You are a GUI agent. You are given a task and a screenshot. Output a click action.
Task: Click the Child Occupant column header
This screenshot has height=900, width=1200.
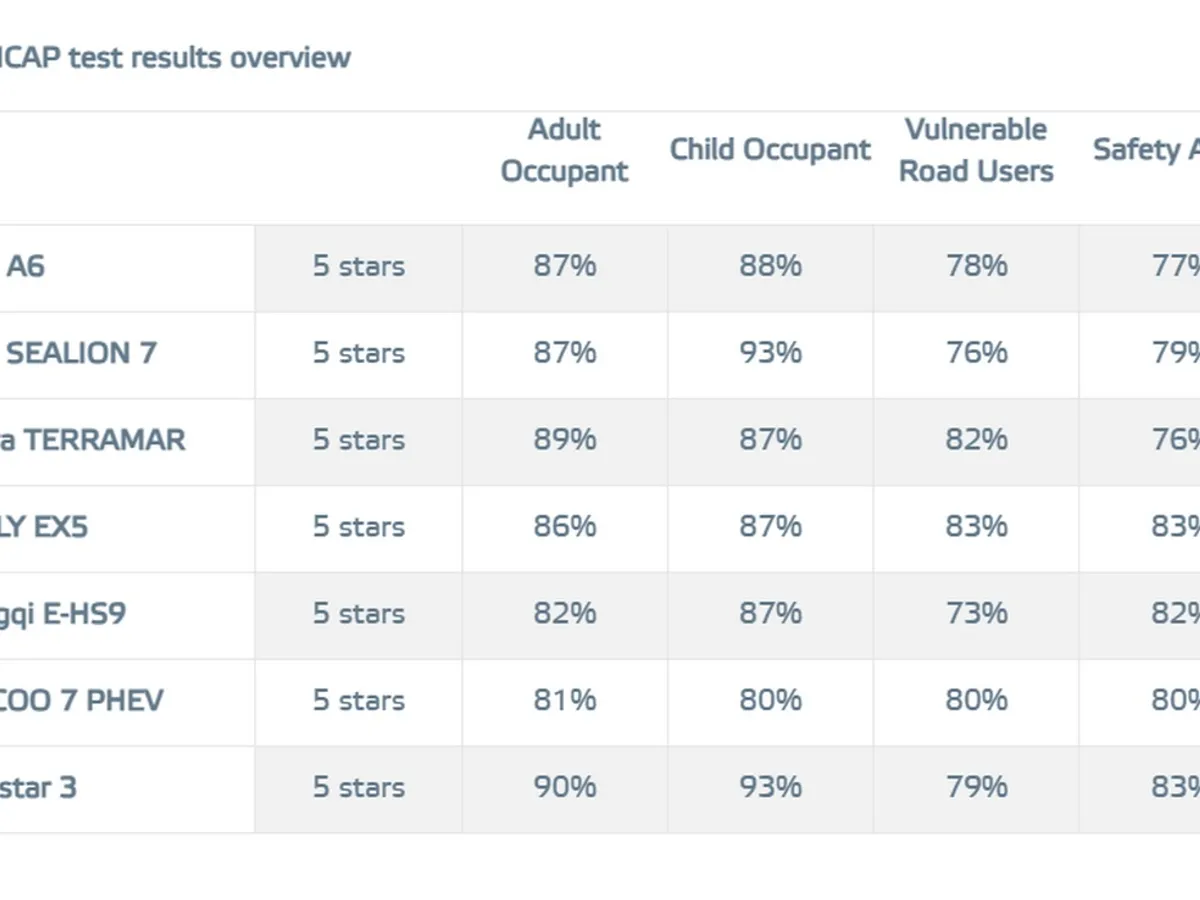coord(770,150)
